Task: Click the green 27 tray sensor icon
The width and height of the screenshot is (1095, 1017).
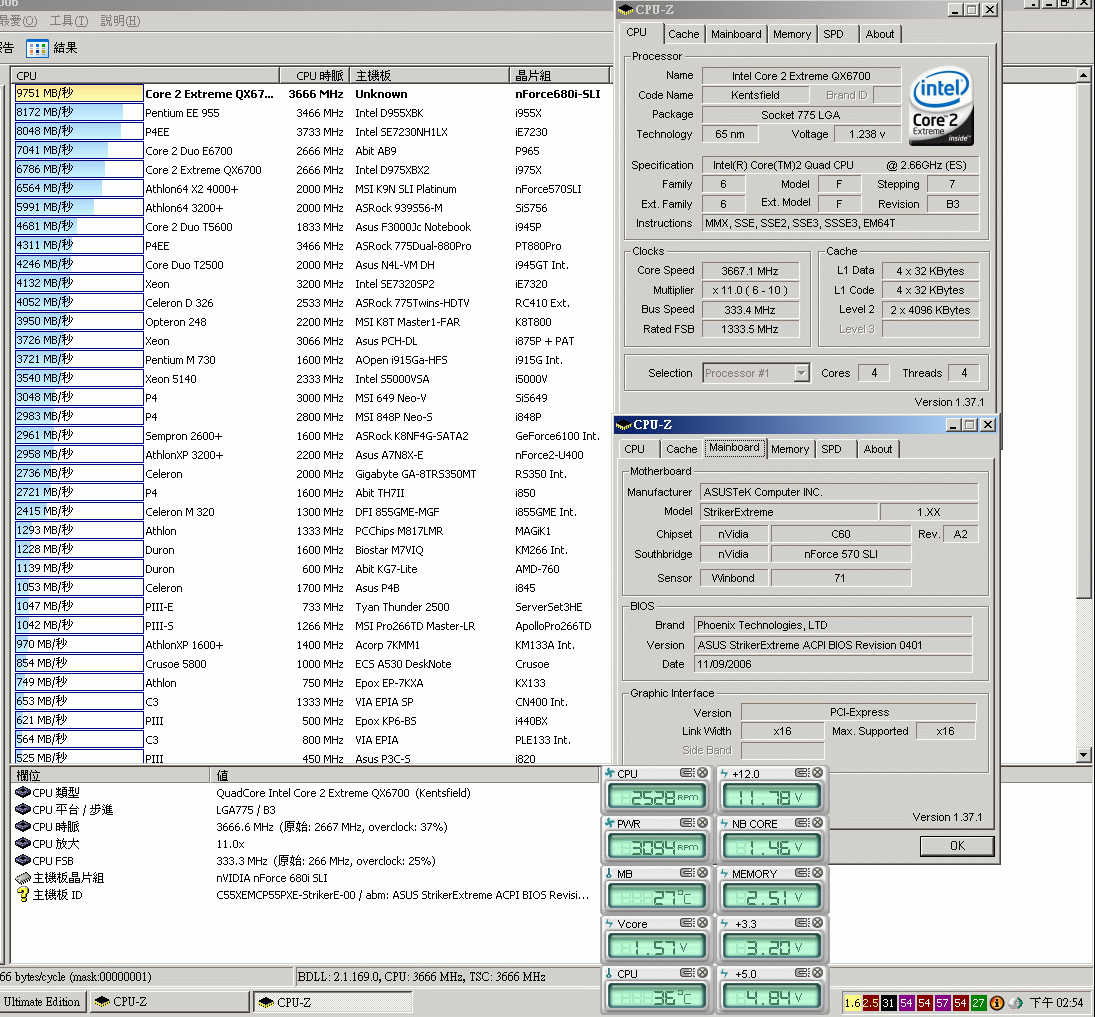Action: pos(978,1003)
